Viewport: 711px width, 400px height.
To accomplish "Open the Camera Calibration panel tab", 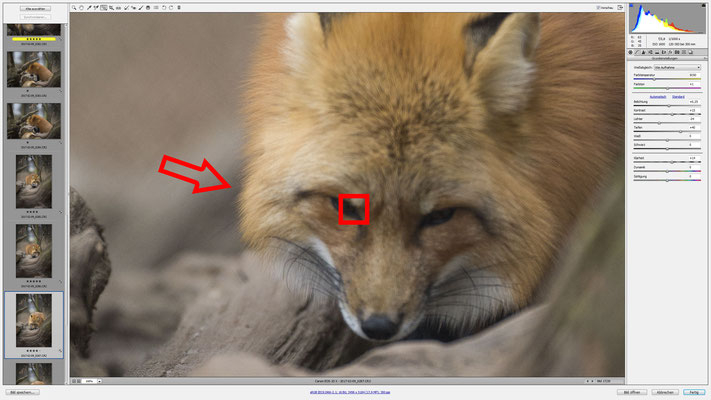I will [677, 53].
